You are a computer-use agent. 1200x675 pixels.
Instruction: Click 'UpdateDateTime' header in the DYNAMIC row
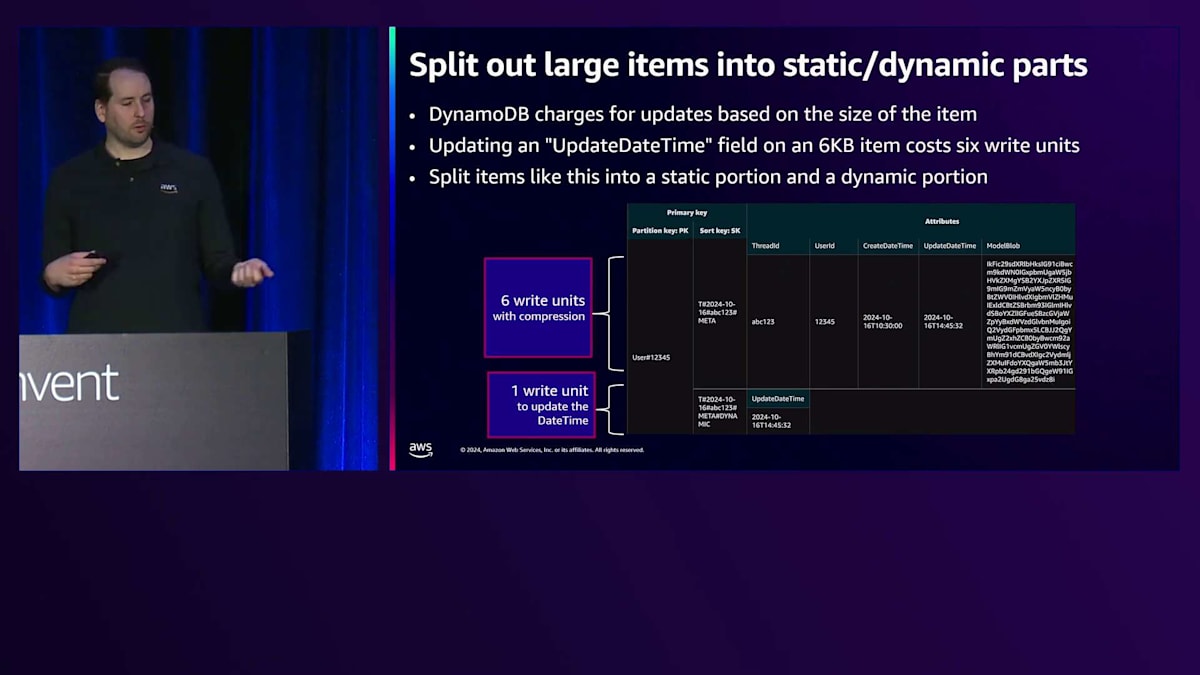(778, 399)
